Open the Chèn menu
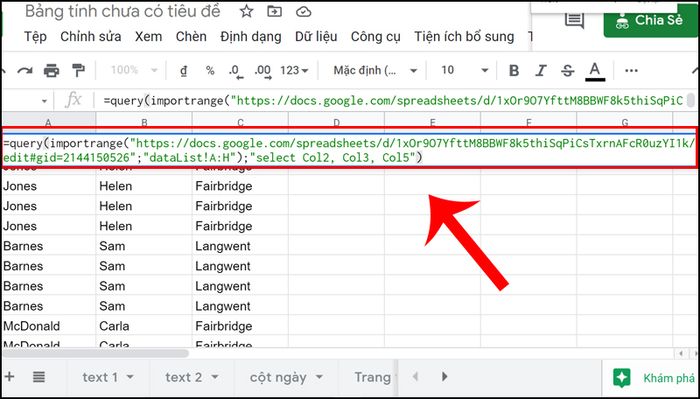Screen dimensions: 700x399 click(191, 37)
